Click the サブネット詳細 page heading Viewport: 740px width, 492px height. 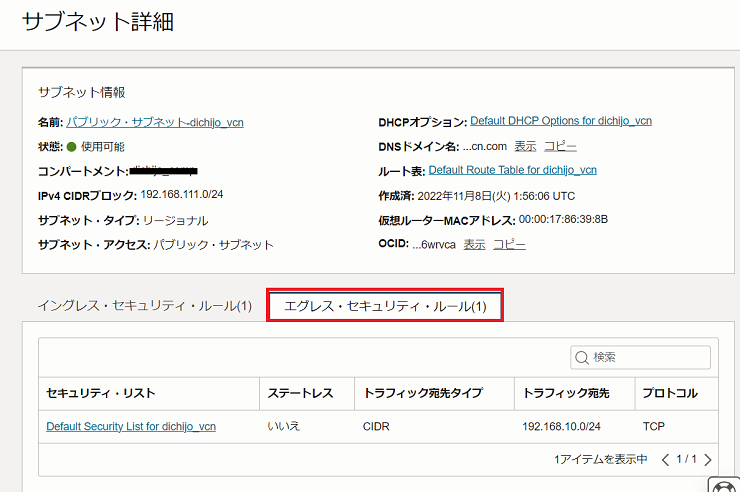click(98, 22)
